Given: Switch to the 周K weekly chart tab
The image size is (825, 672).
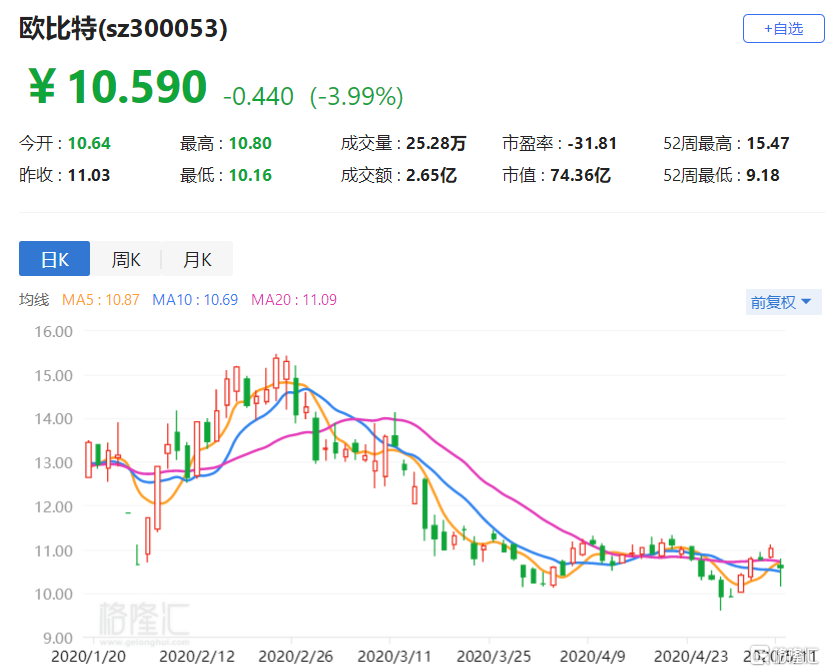Looking at the screenshot, I should (126, 259).
